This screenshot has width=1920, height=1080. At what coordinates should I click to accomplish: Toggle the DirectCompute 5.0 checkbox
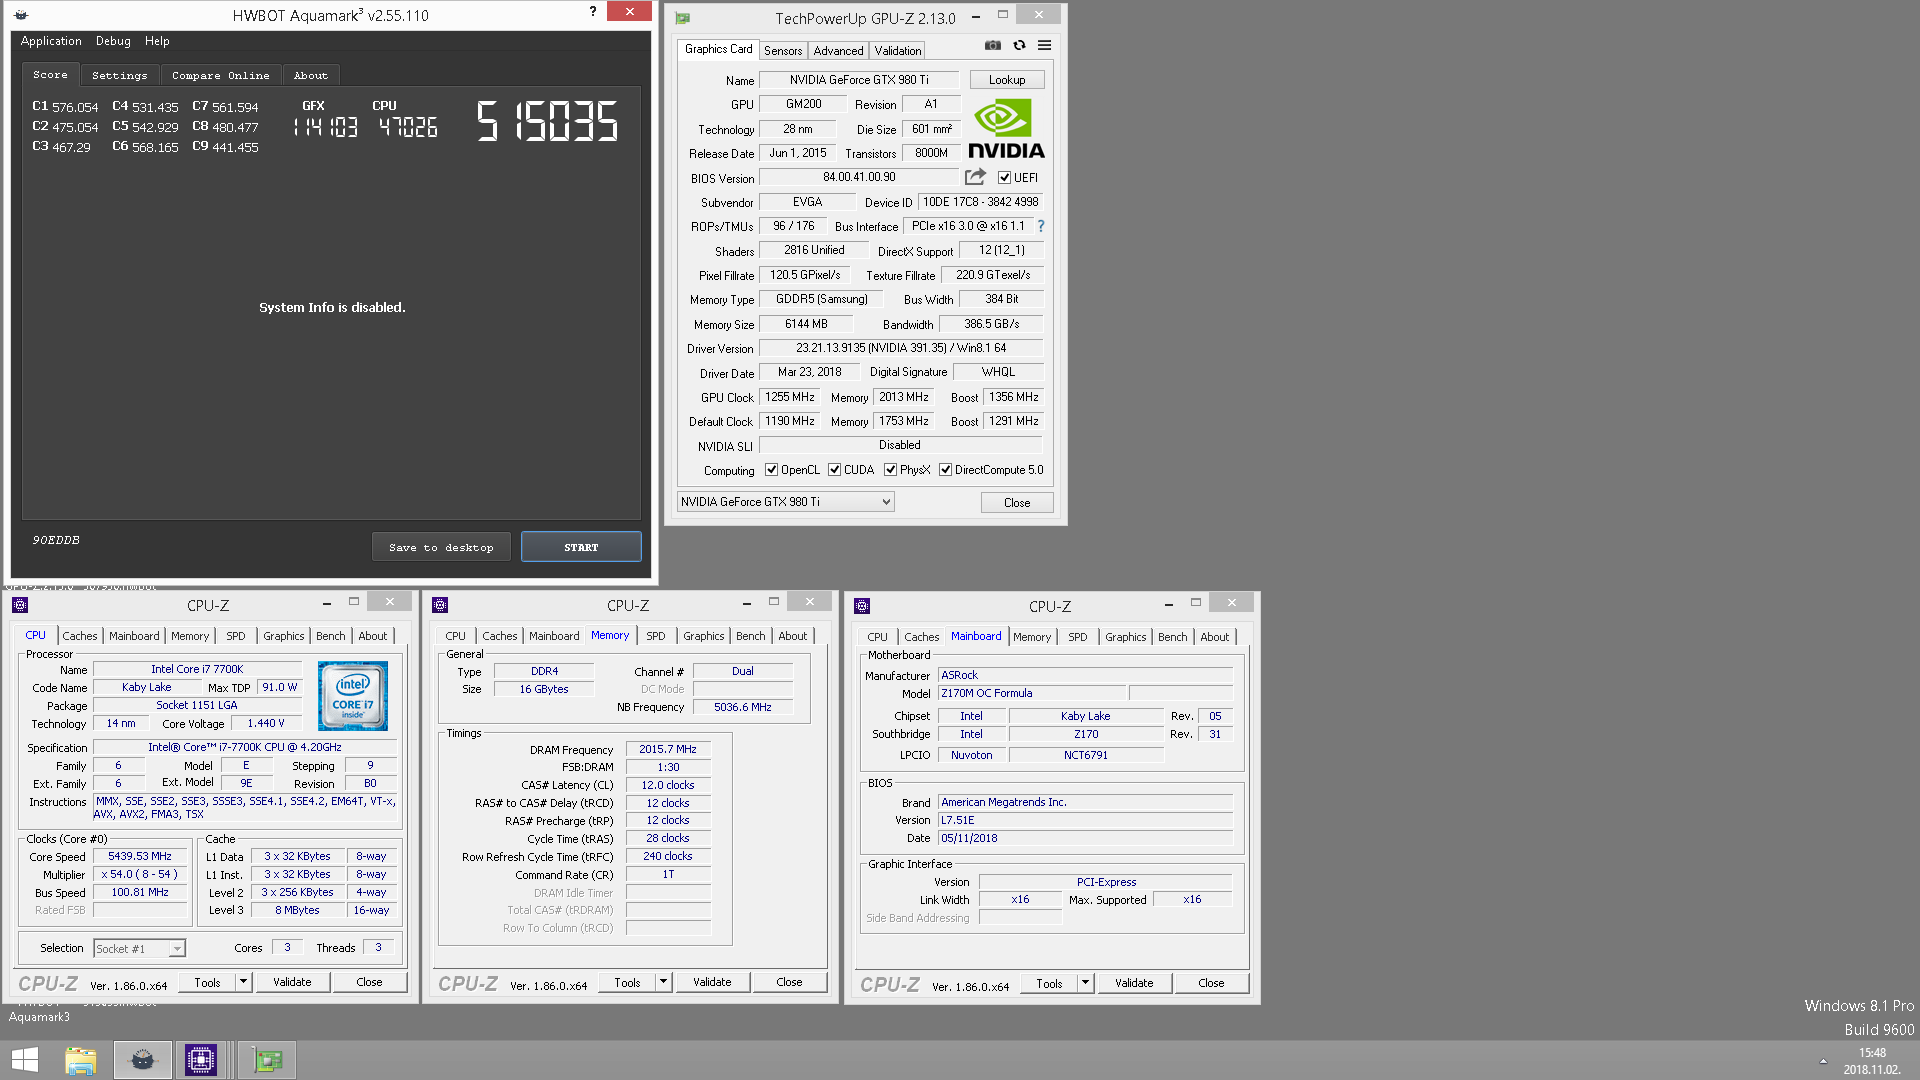pyautogui.click(x=945, y=470)
